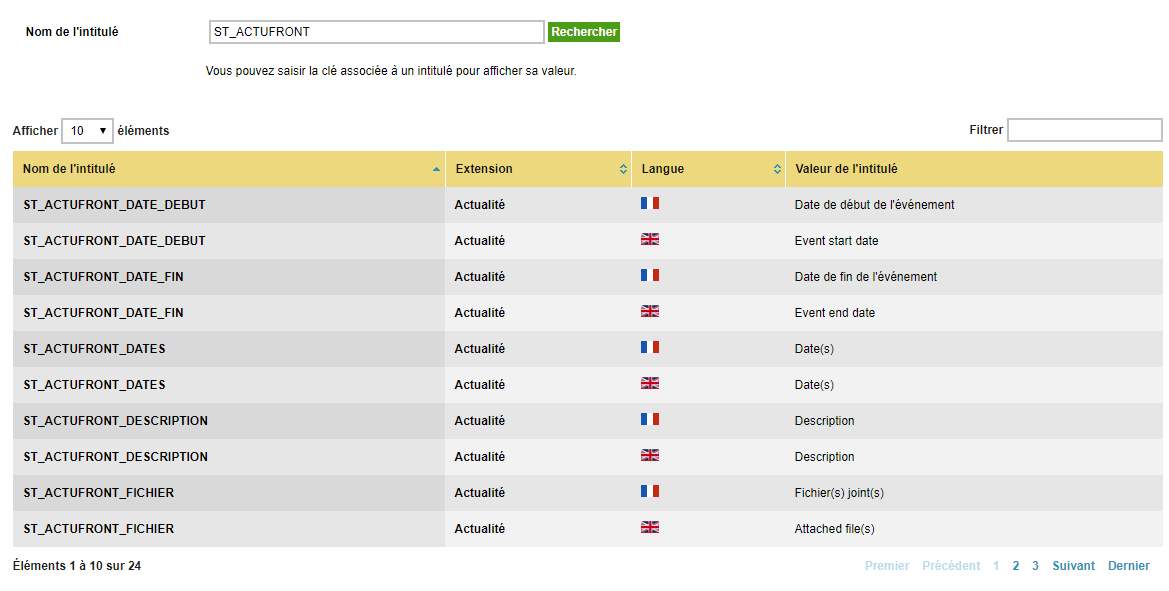Viewport: 1169px width, 591px height.
Task: Focus the Filtrer text field
Action: 1085,130
